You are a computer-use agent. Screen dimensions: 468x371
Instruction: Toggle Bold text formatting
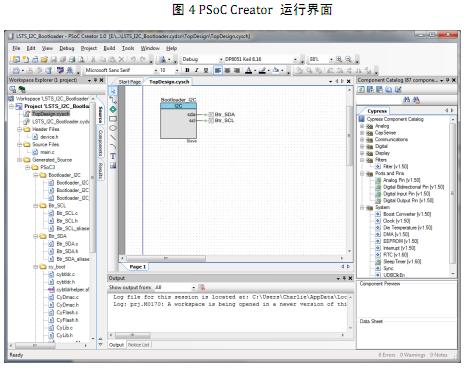[x=187, y=70]
